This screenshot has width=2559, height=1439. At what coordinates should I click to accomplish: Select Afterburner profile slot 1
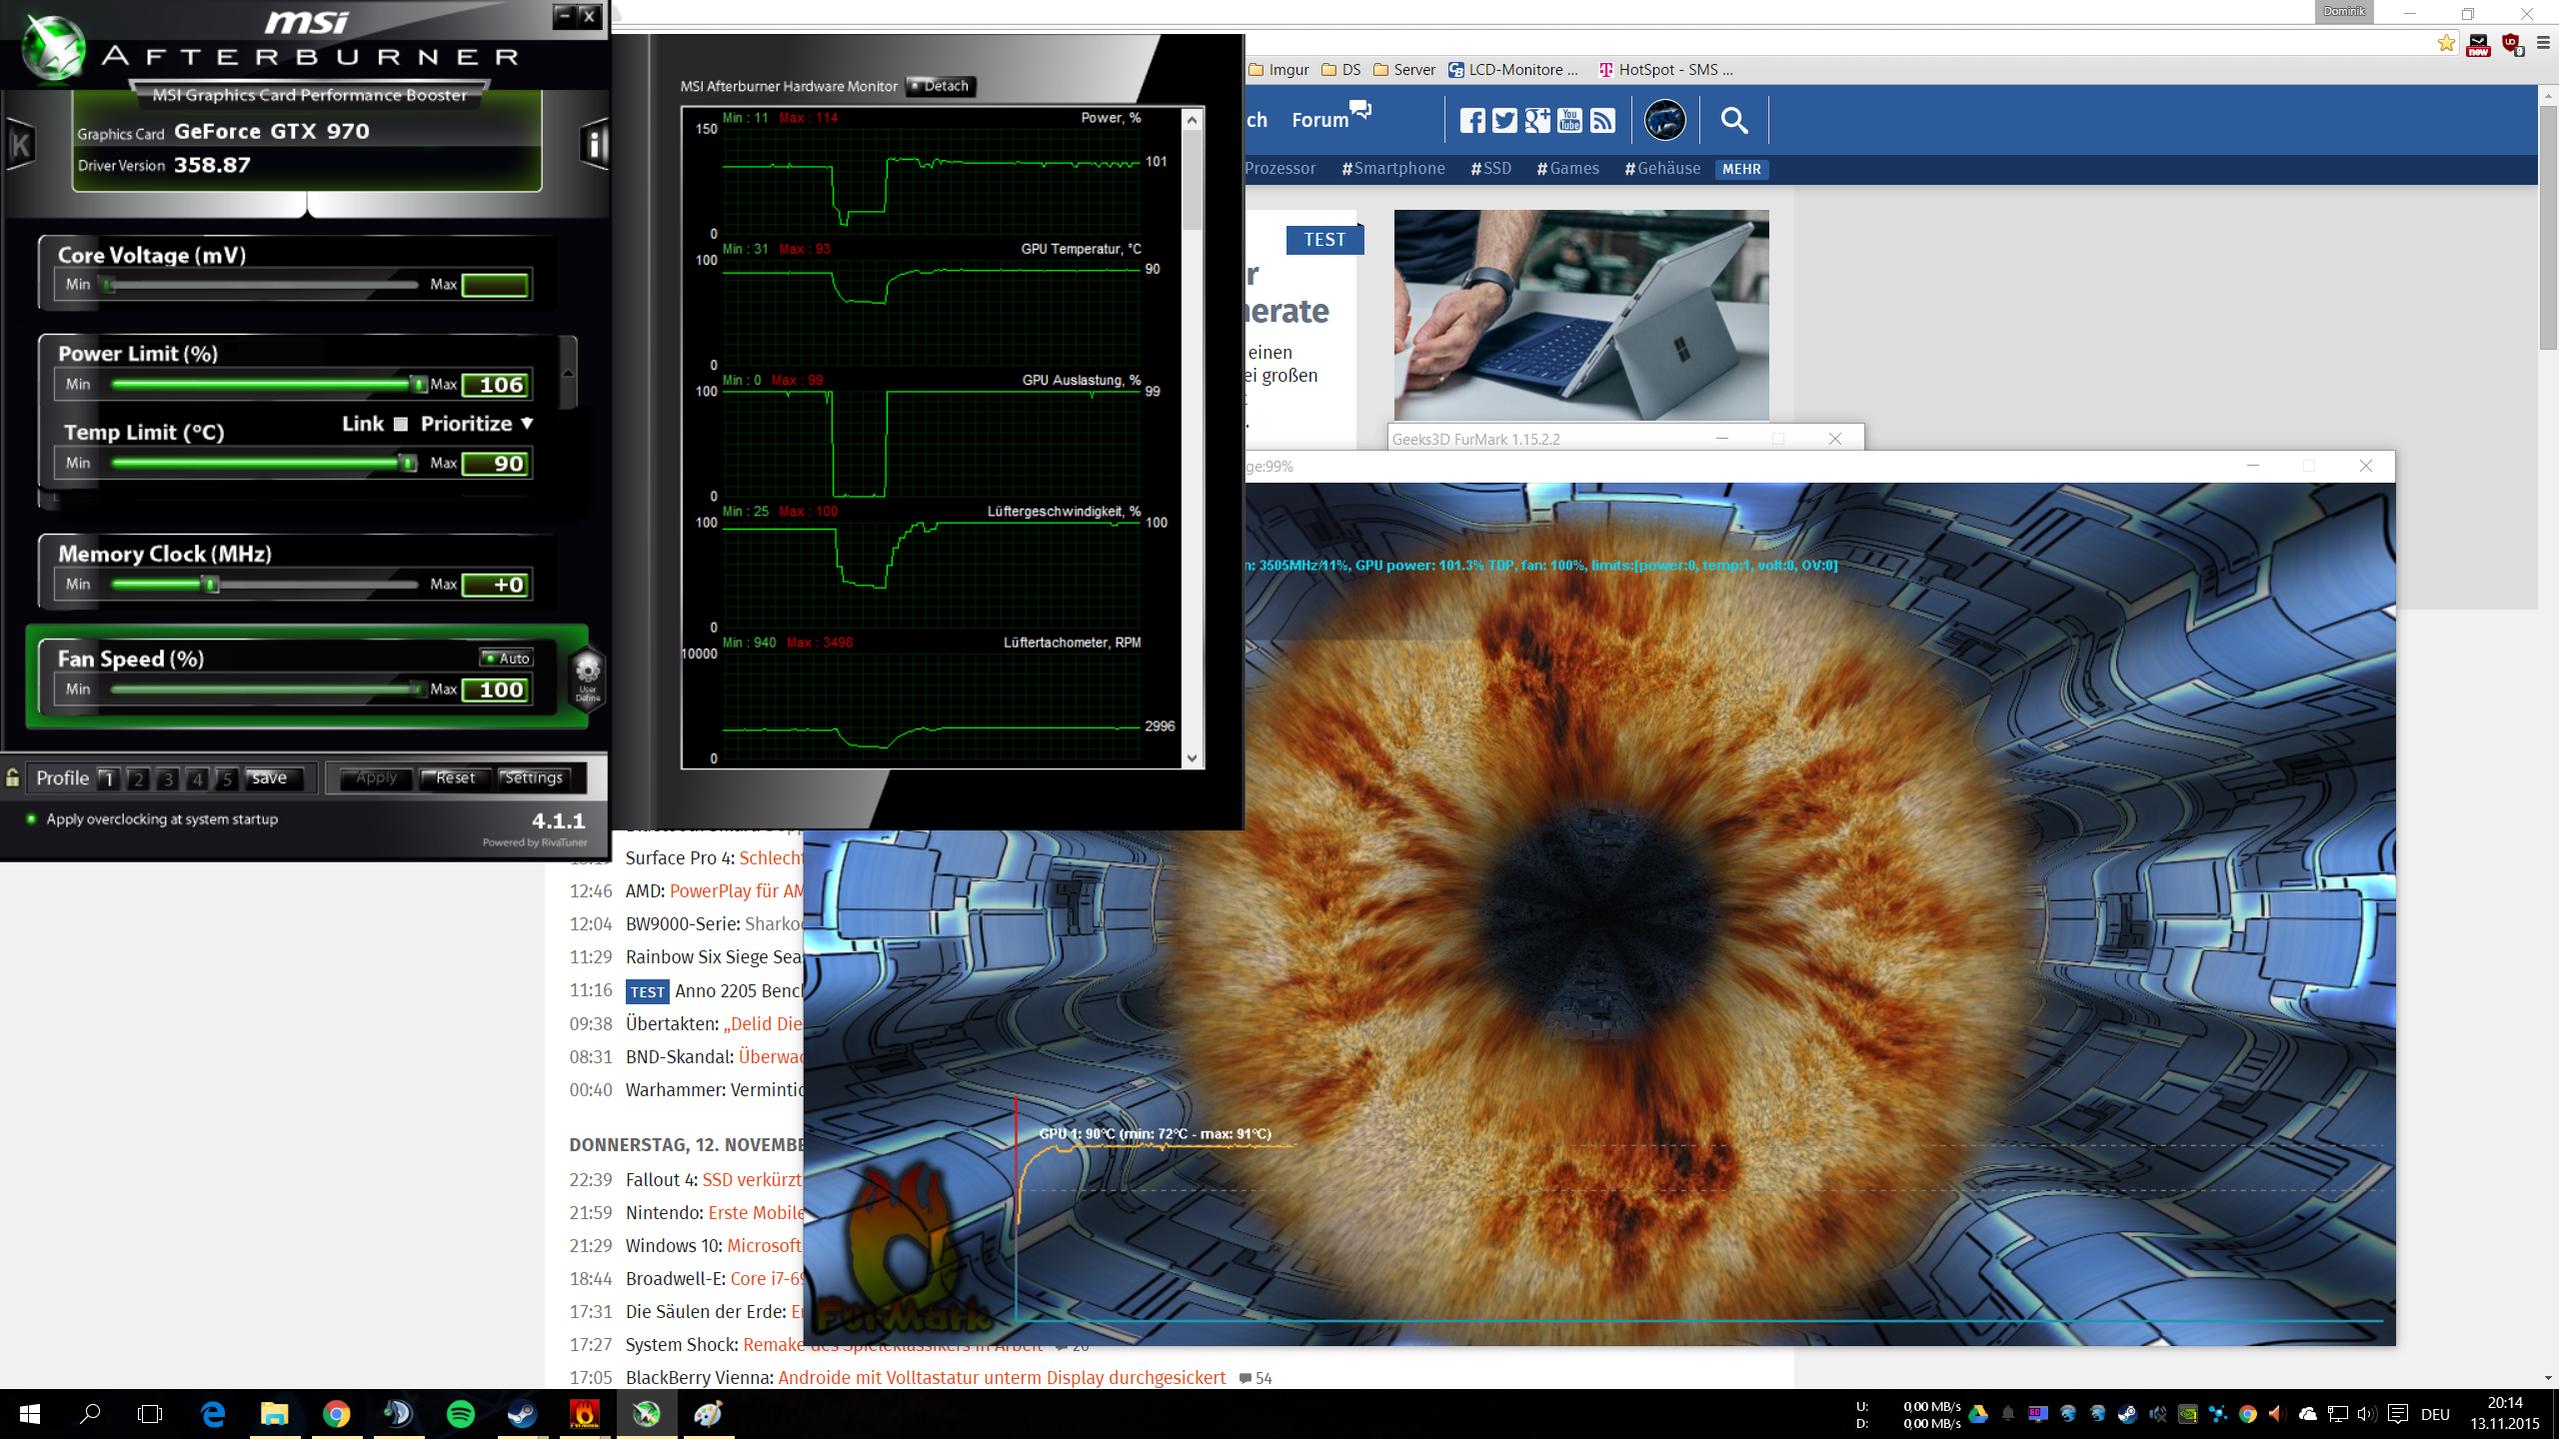click(x=108, y=778)
